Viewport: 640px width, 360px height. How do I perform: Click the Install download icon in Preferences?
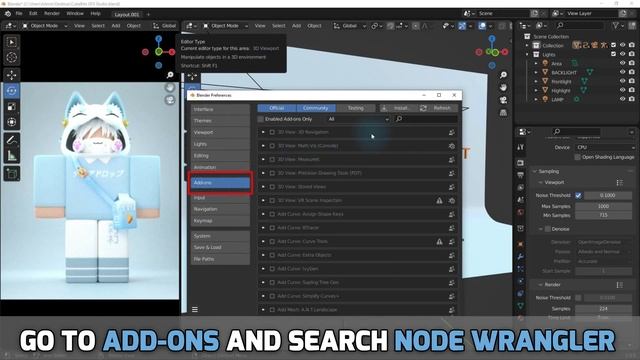(x=384, y=108)
